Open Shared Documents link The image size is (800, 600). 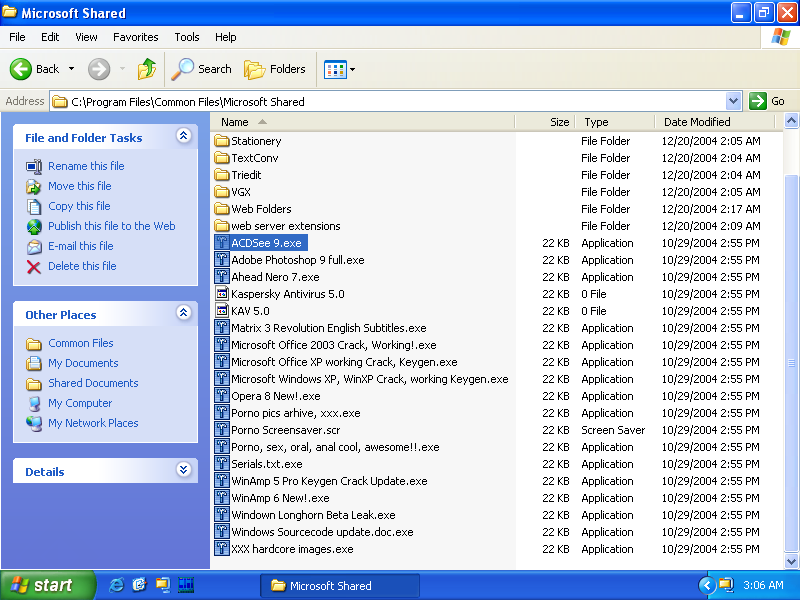(x=93, y=383)
